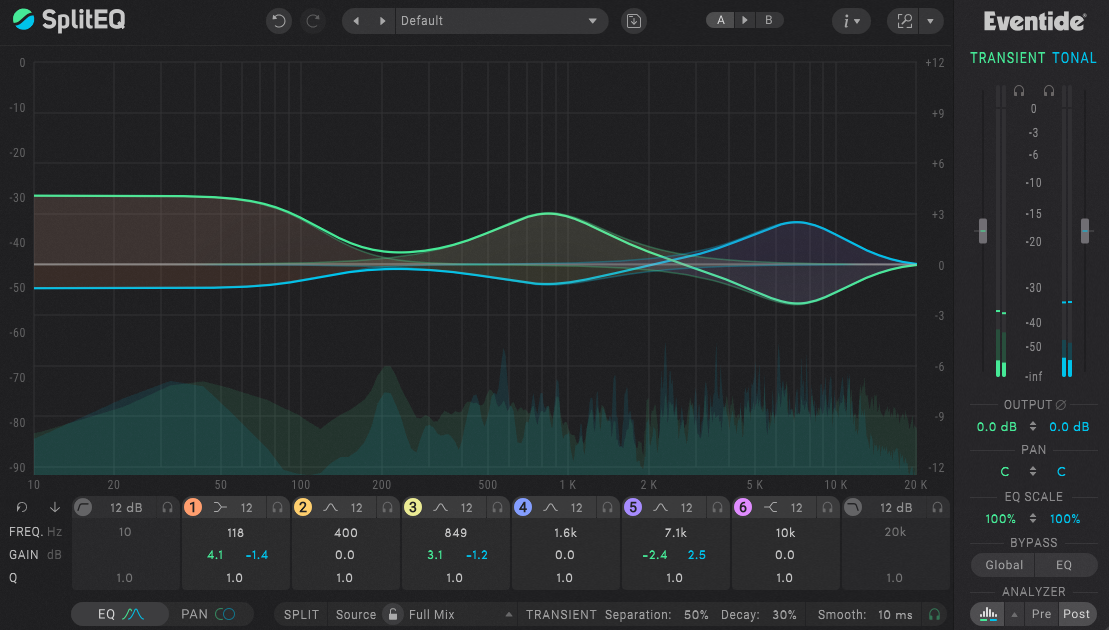Toggle band 4 enable button
Viewport: 1109px width, 630px height.
pos(523,508)
